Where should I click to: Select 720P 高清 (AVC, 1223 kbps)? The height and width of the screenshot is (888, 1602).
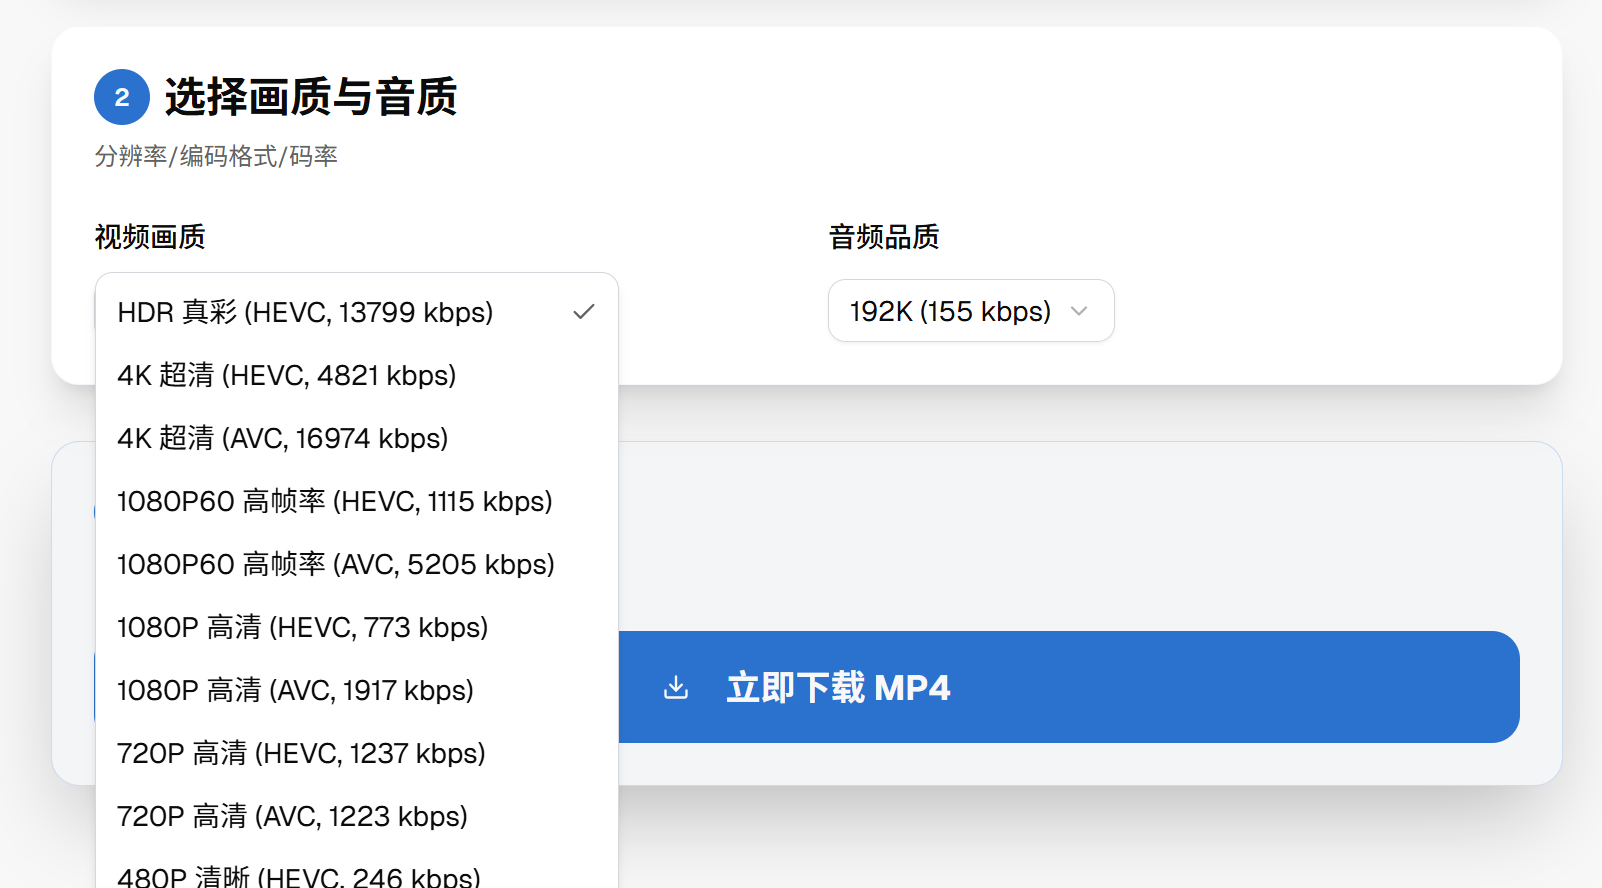[293, 817]
